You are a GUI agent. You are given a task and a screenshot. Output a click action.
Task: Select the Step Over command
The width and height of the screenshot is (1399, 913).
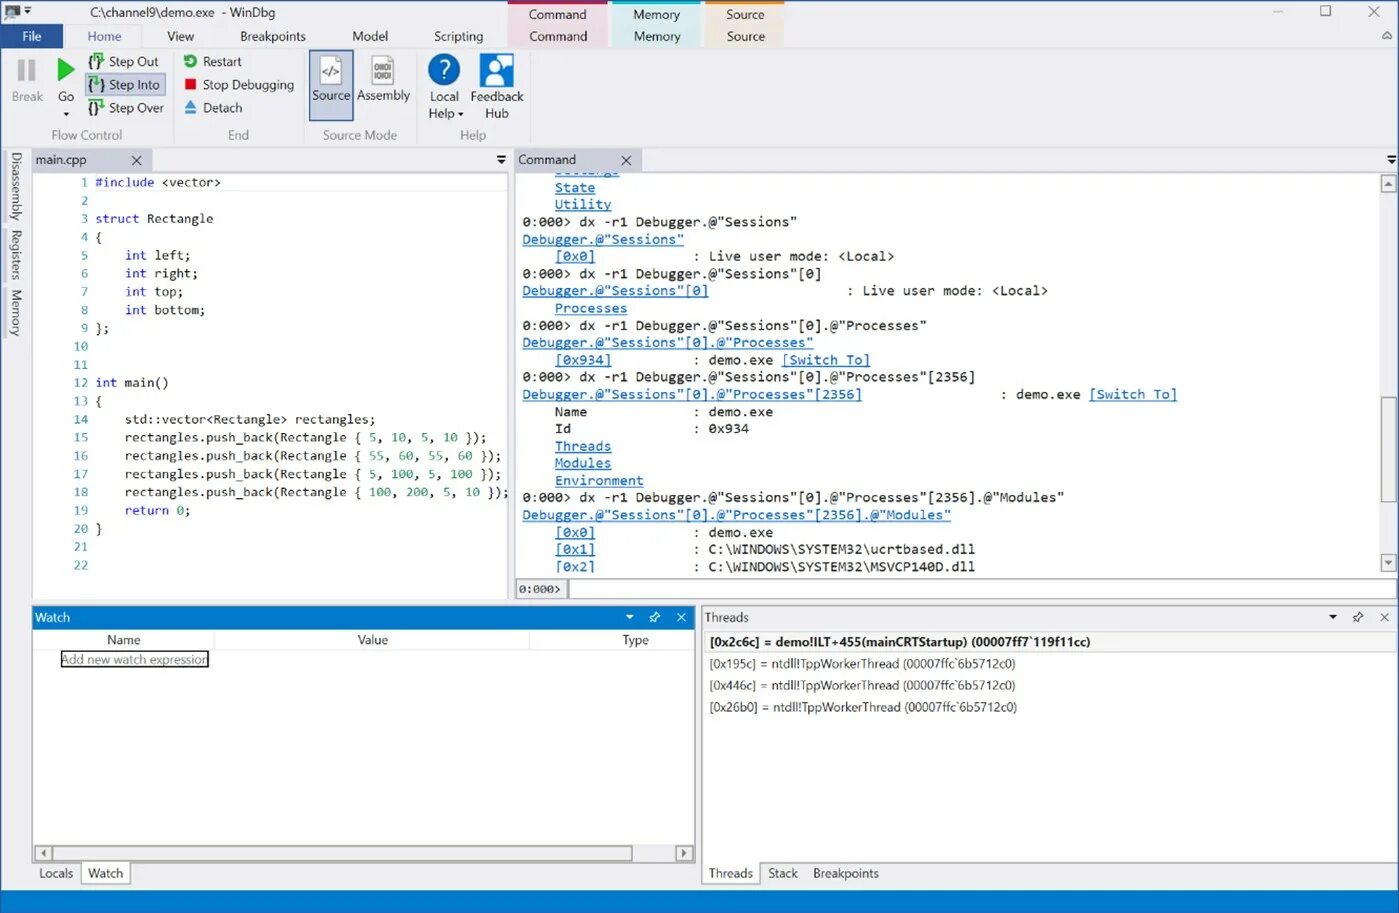click(x=126, y=107)
